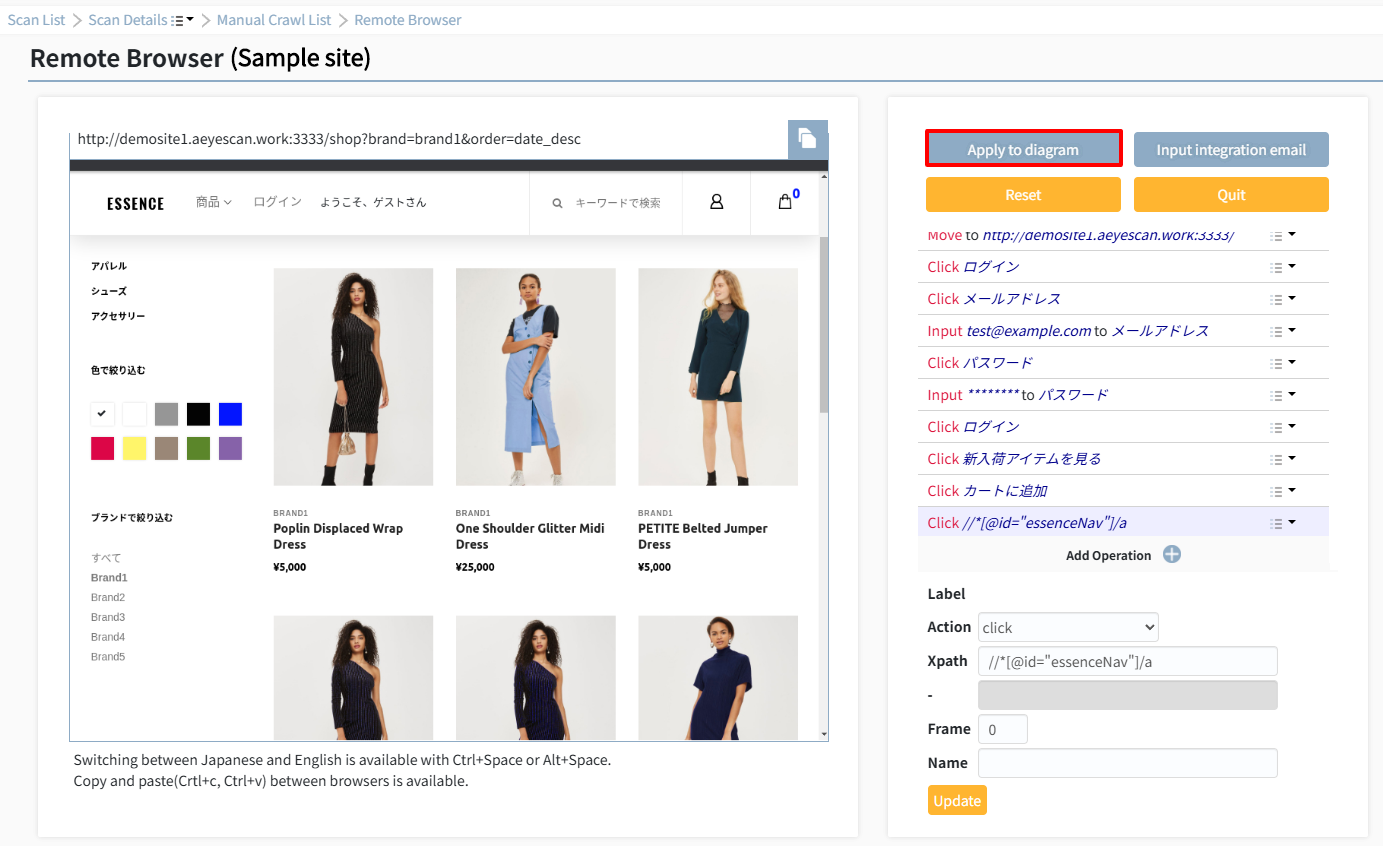This screenshot has width=1383, height=846.
Task: Select the red color swatch
Action: click(x=102, y=448)
